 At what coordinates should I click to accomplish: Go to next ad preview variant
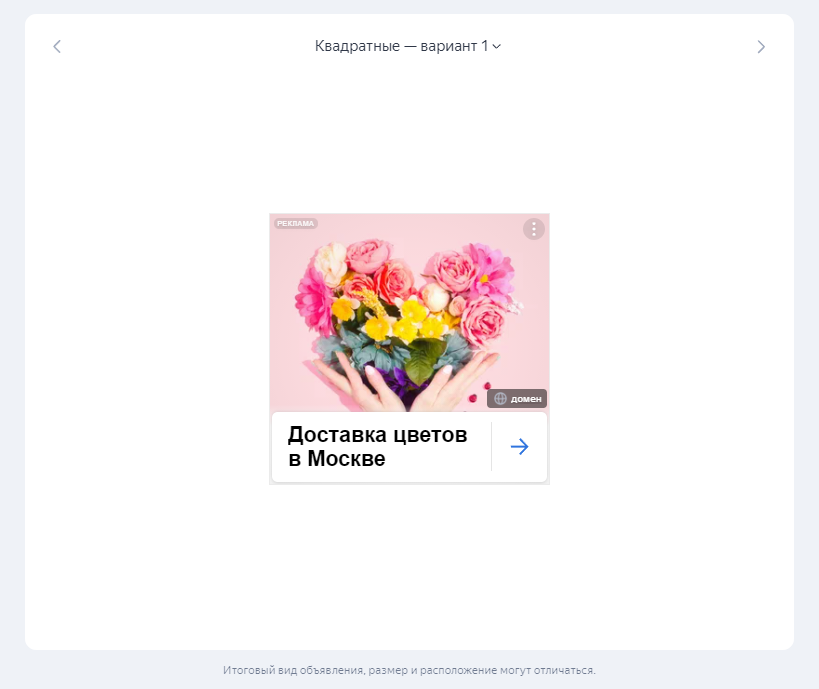[x=761, y=47]
